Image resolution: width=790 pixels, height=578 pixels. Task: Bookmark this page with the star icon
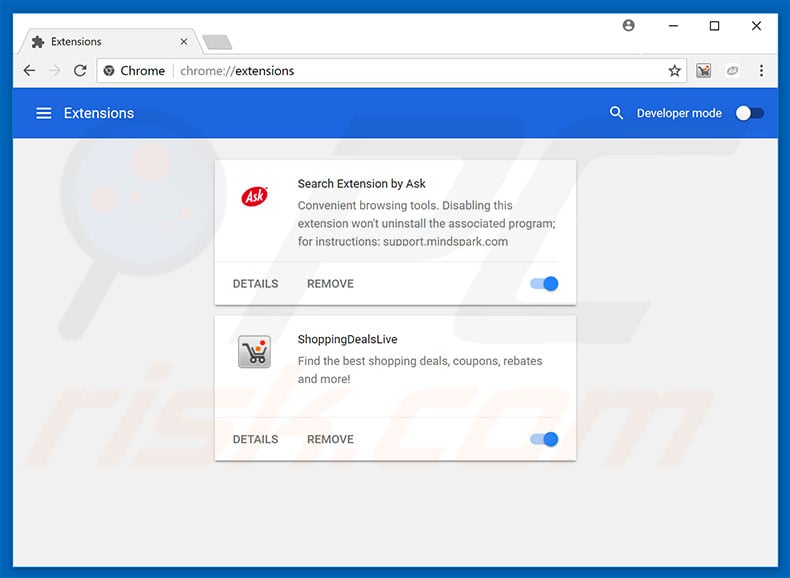pos(674,71)
